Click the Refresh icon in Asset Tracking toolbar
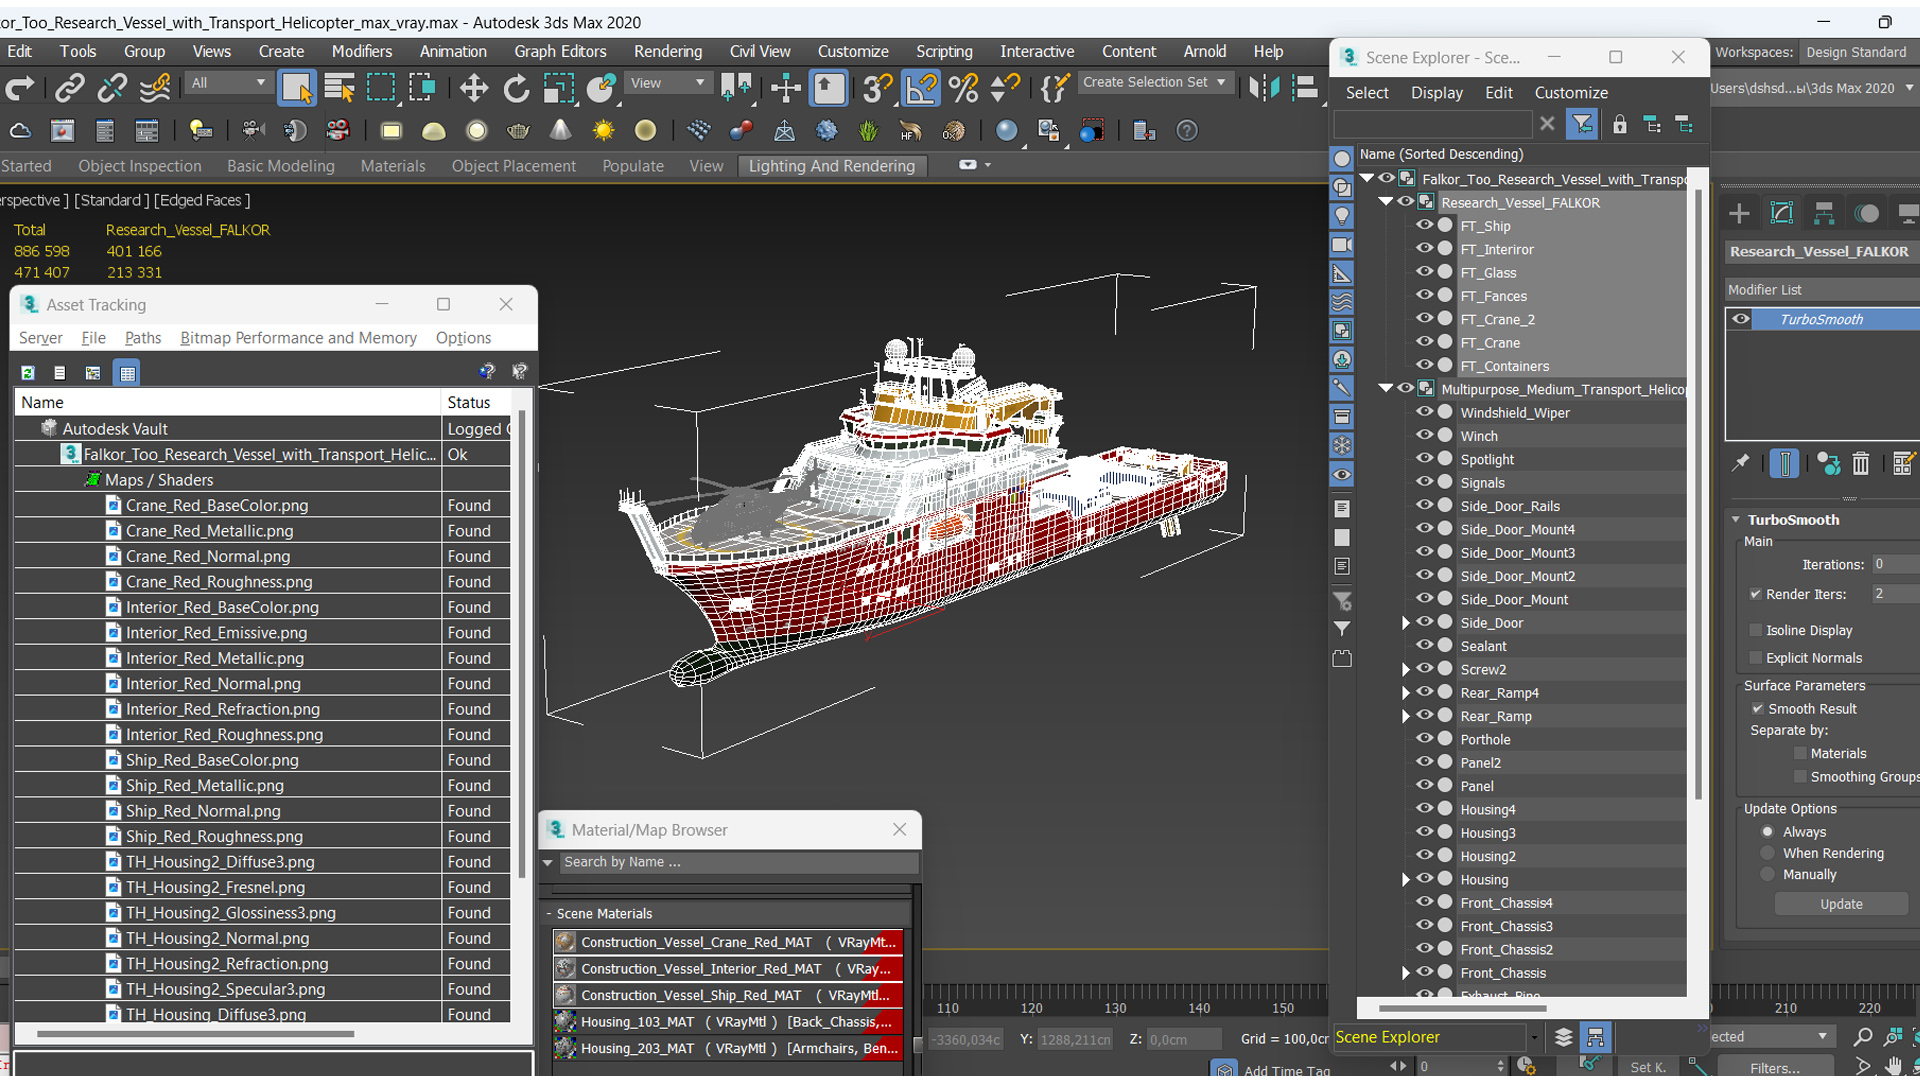The width and height of the screenshot is (1920, 1080). [28, 373]
